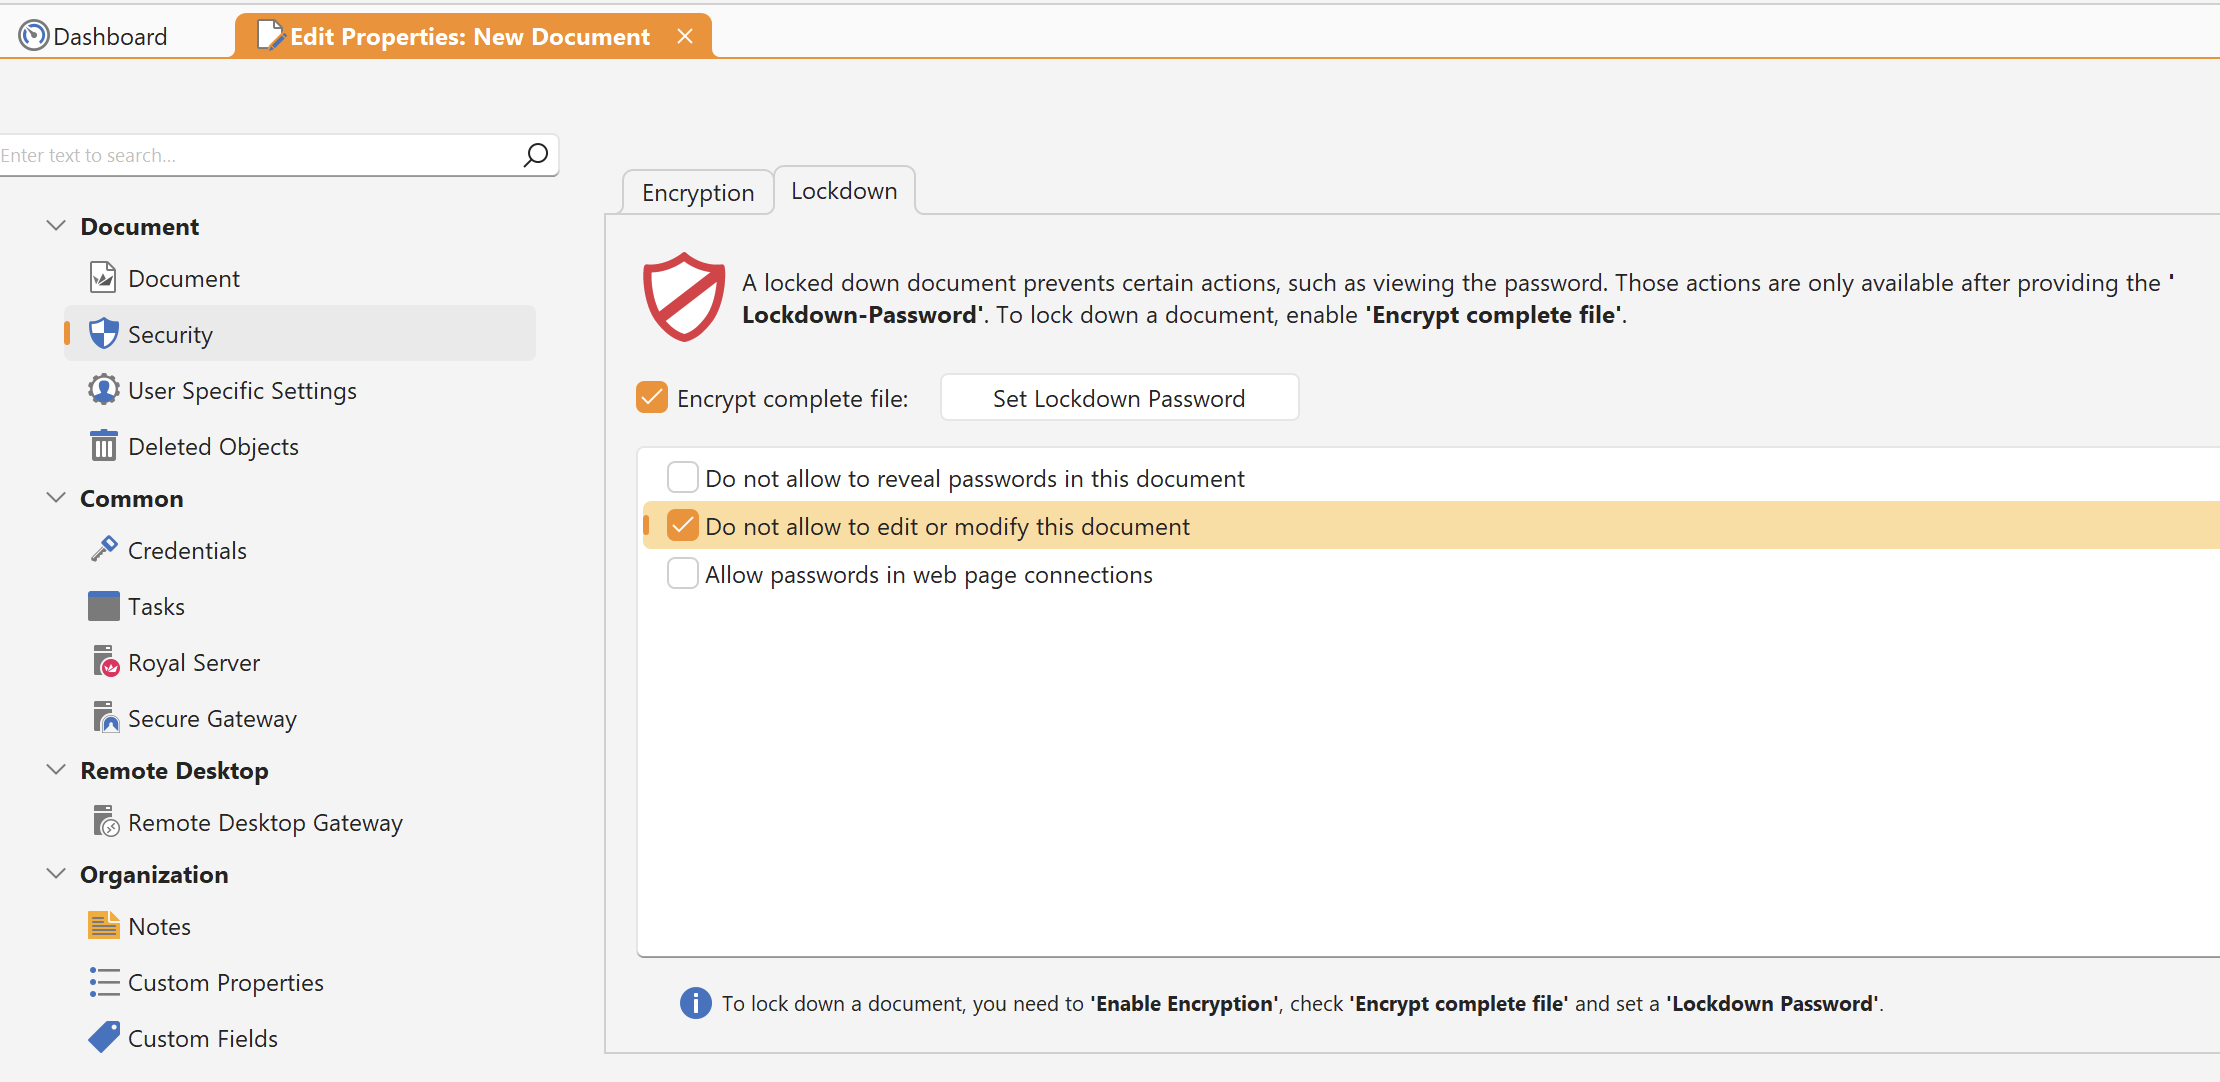
Task: Click the search magnifier icon
Action: (x=536, y=155)
